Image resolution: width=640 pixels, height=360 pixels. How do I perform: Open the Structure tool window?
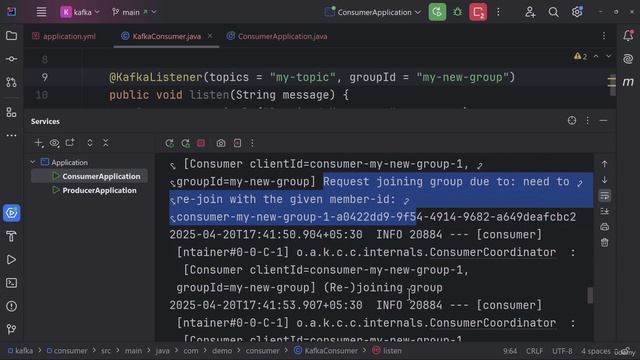[11, 112]
